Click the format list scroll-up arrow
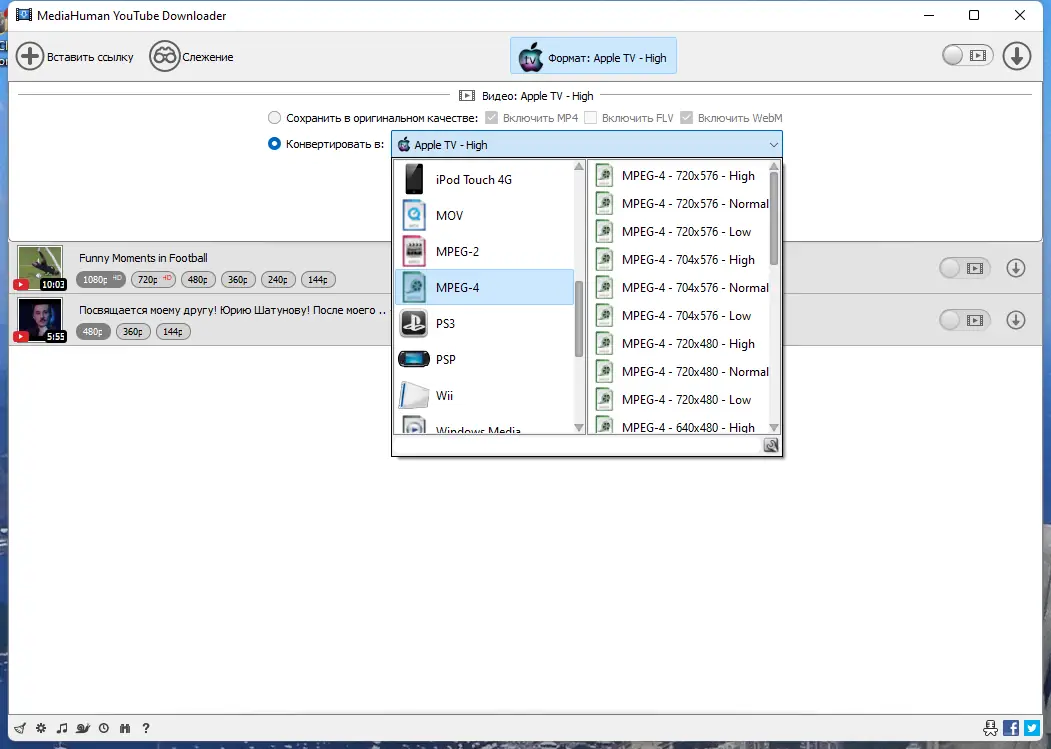 (579, 166)
